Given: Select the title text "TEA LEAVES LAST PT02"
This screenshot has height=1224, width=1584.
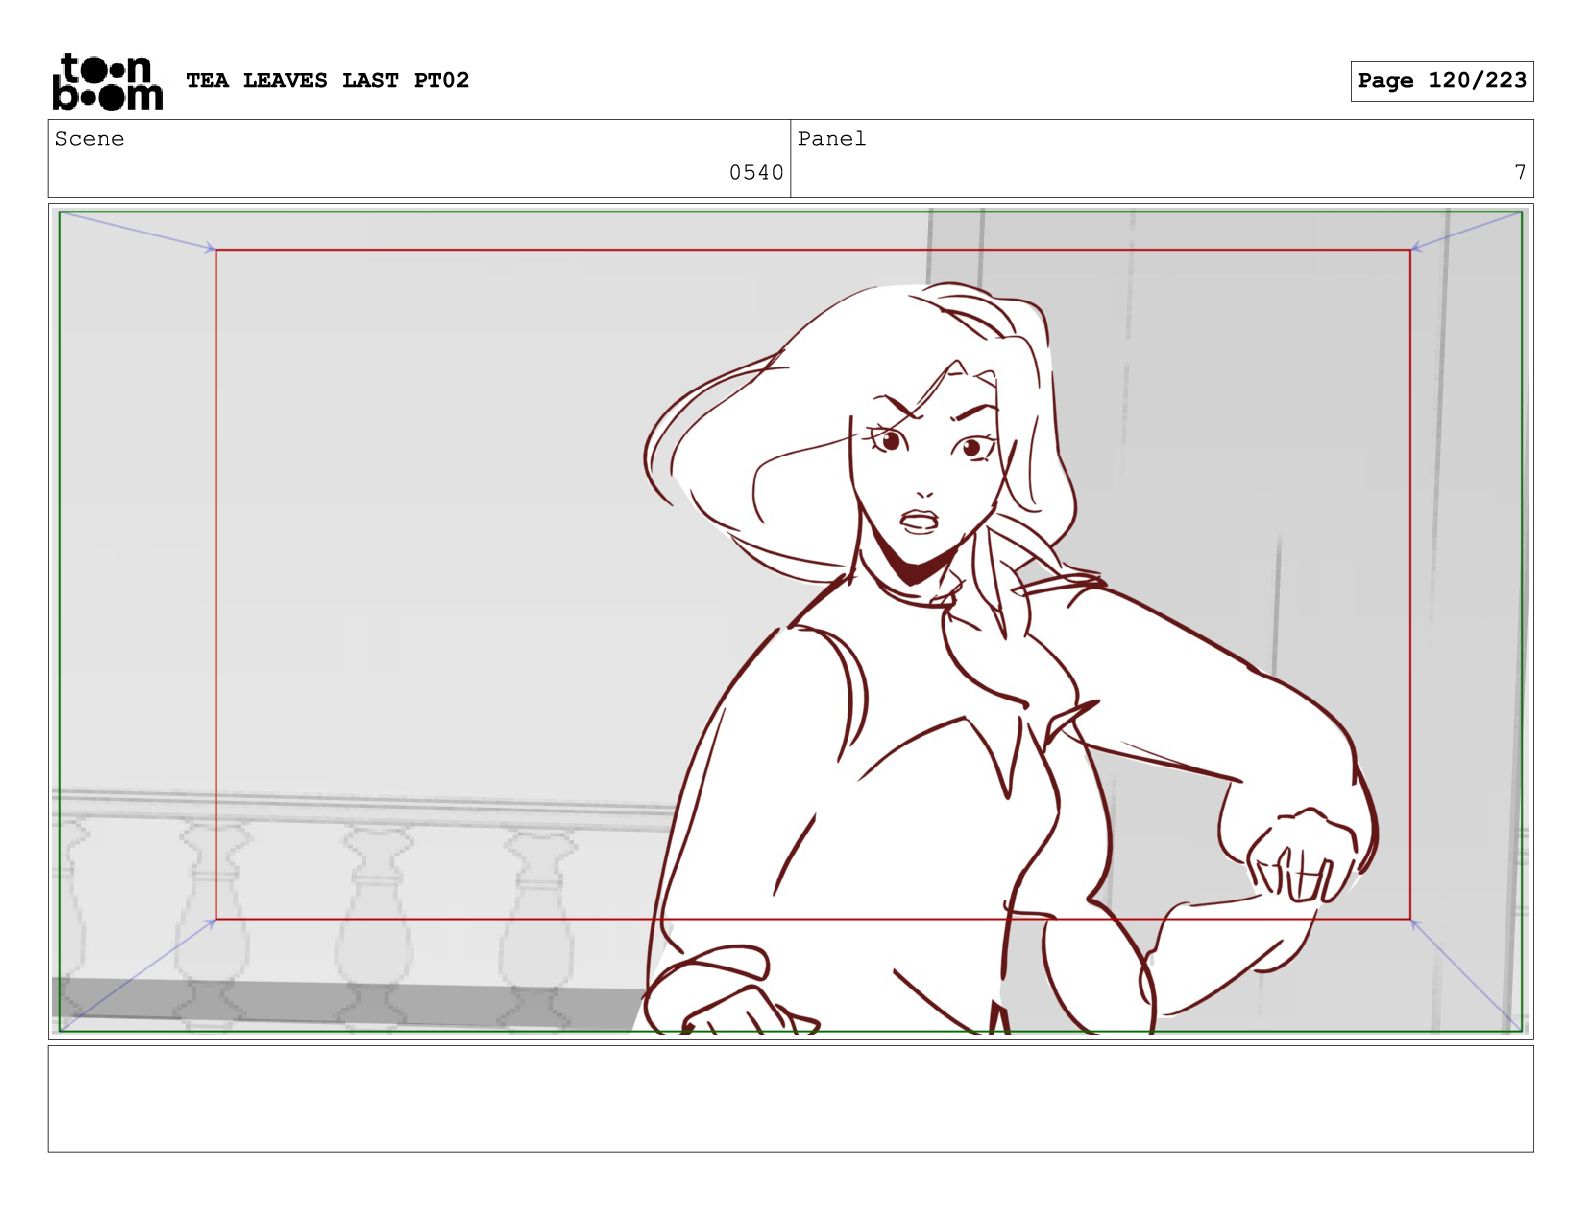Looking at the screenshot, I should coord(327,80).
